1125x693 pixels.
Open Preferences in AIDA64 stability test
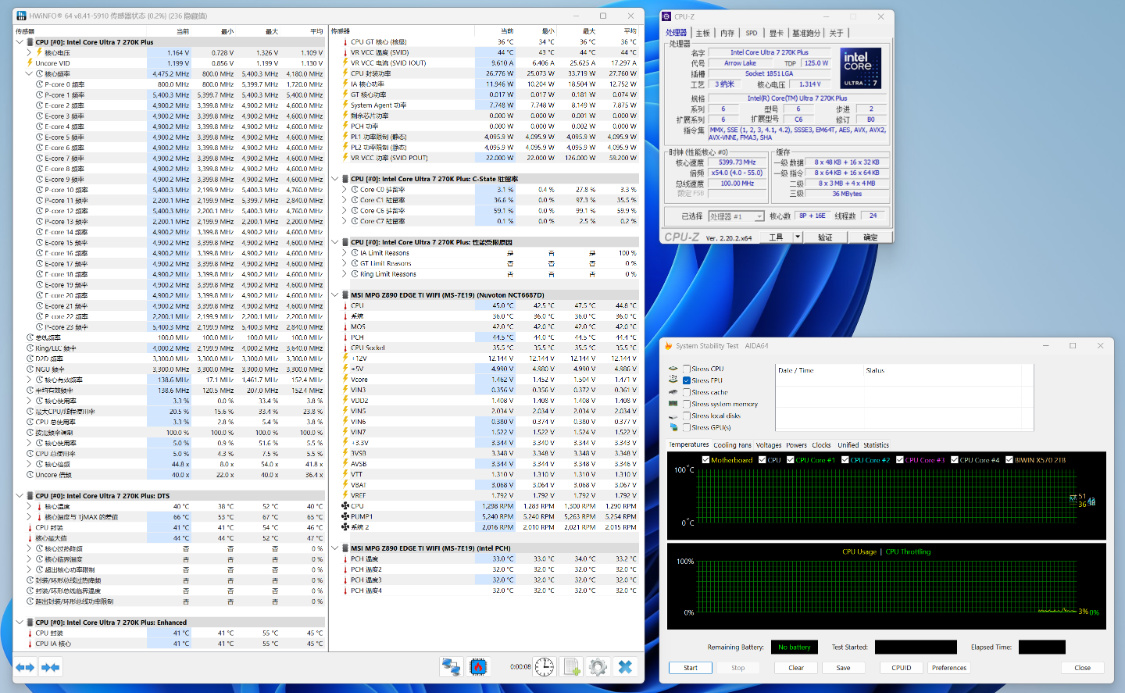click(x=949, y=667)
